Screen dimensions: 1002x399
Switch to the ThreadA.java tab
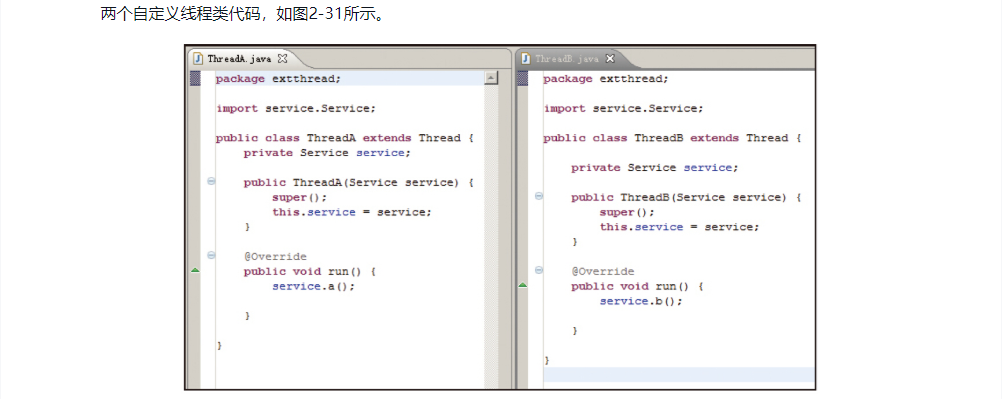pos(239,59)
